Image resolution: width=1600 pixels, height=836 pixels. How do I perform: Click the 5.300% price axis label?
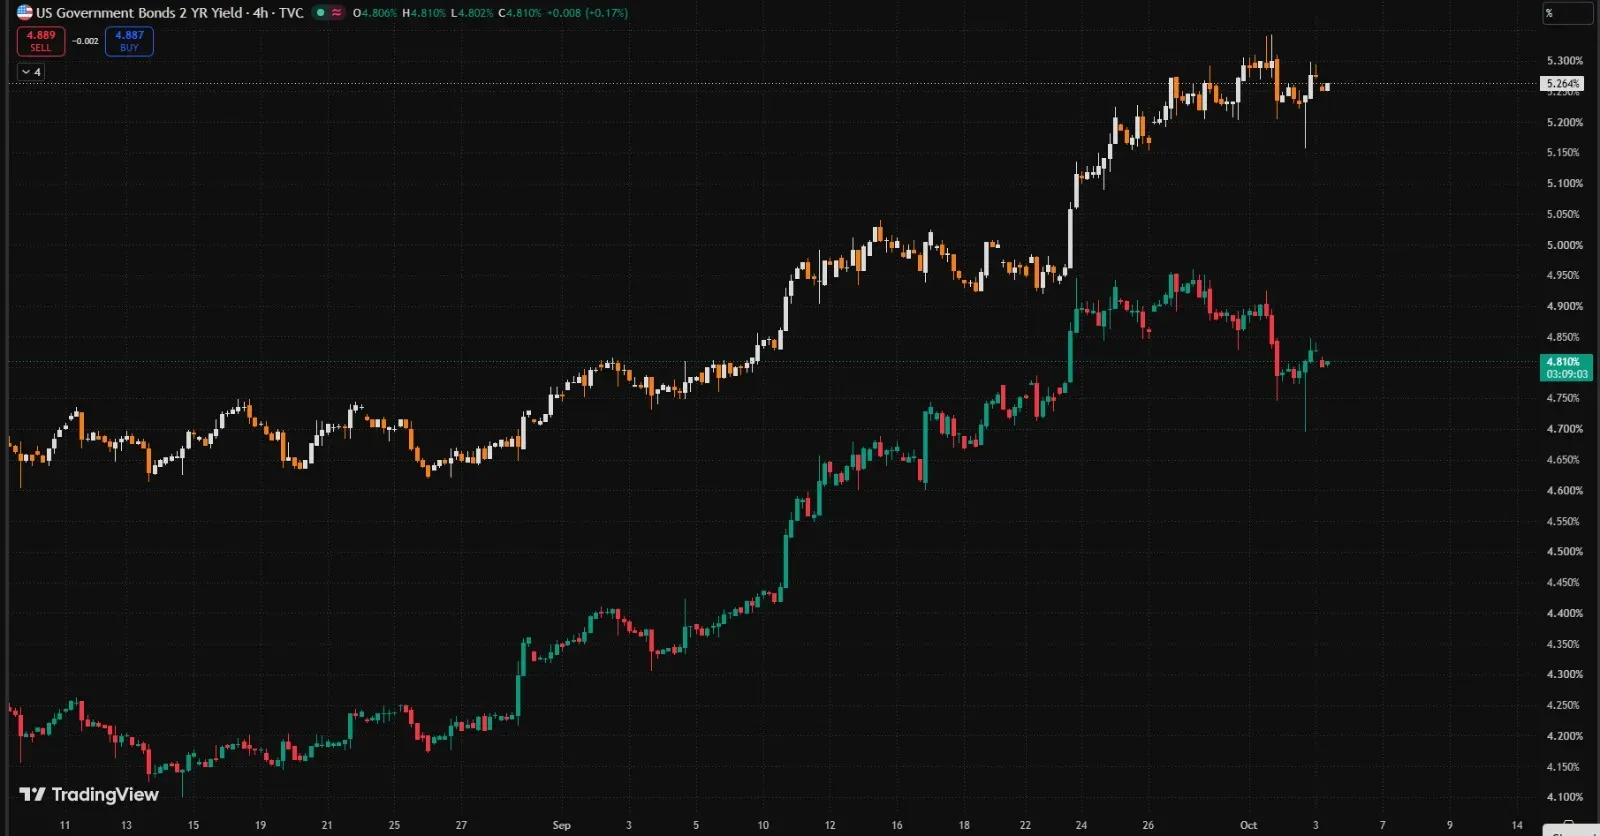point(1564,61)
